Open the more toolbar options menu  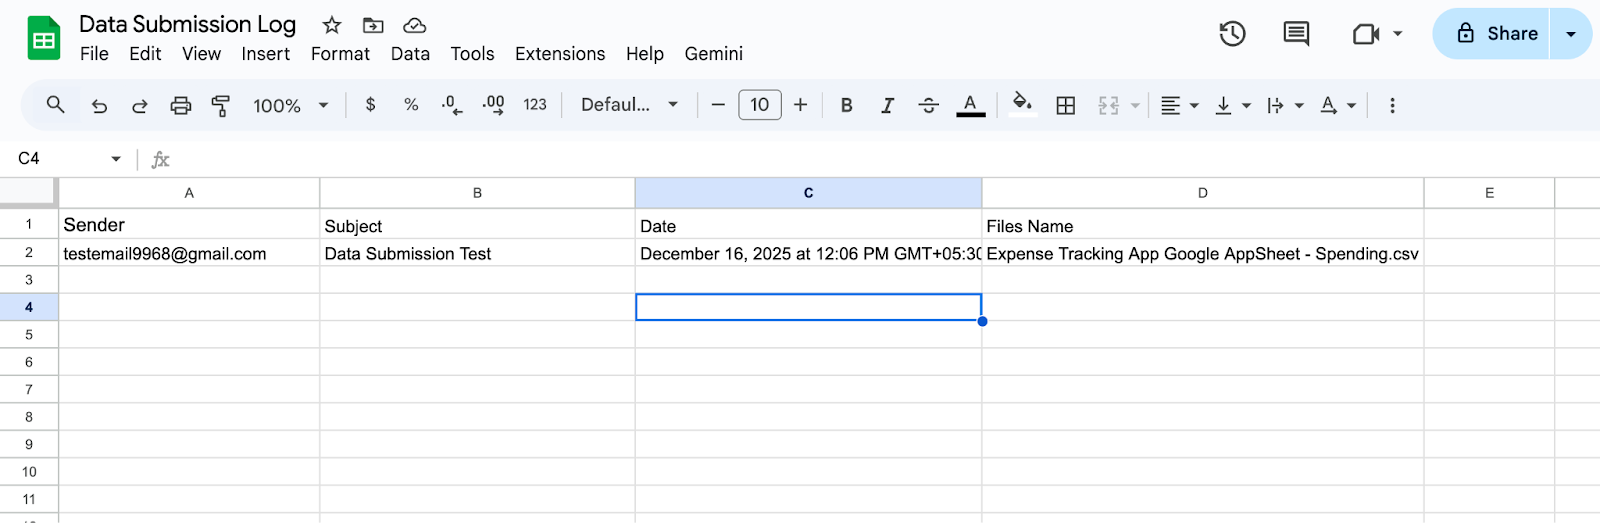(x=1392, y=105)
